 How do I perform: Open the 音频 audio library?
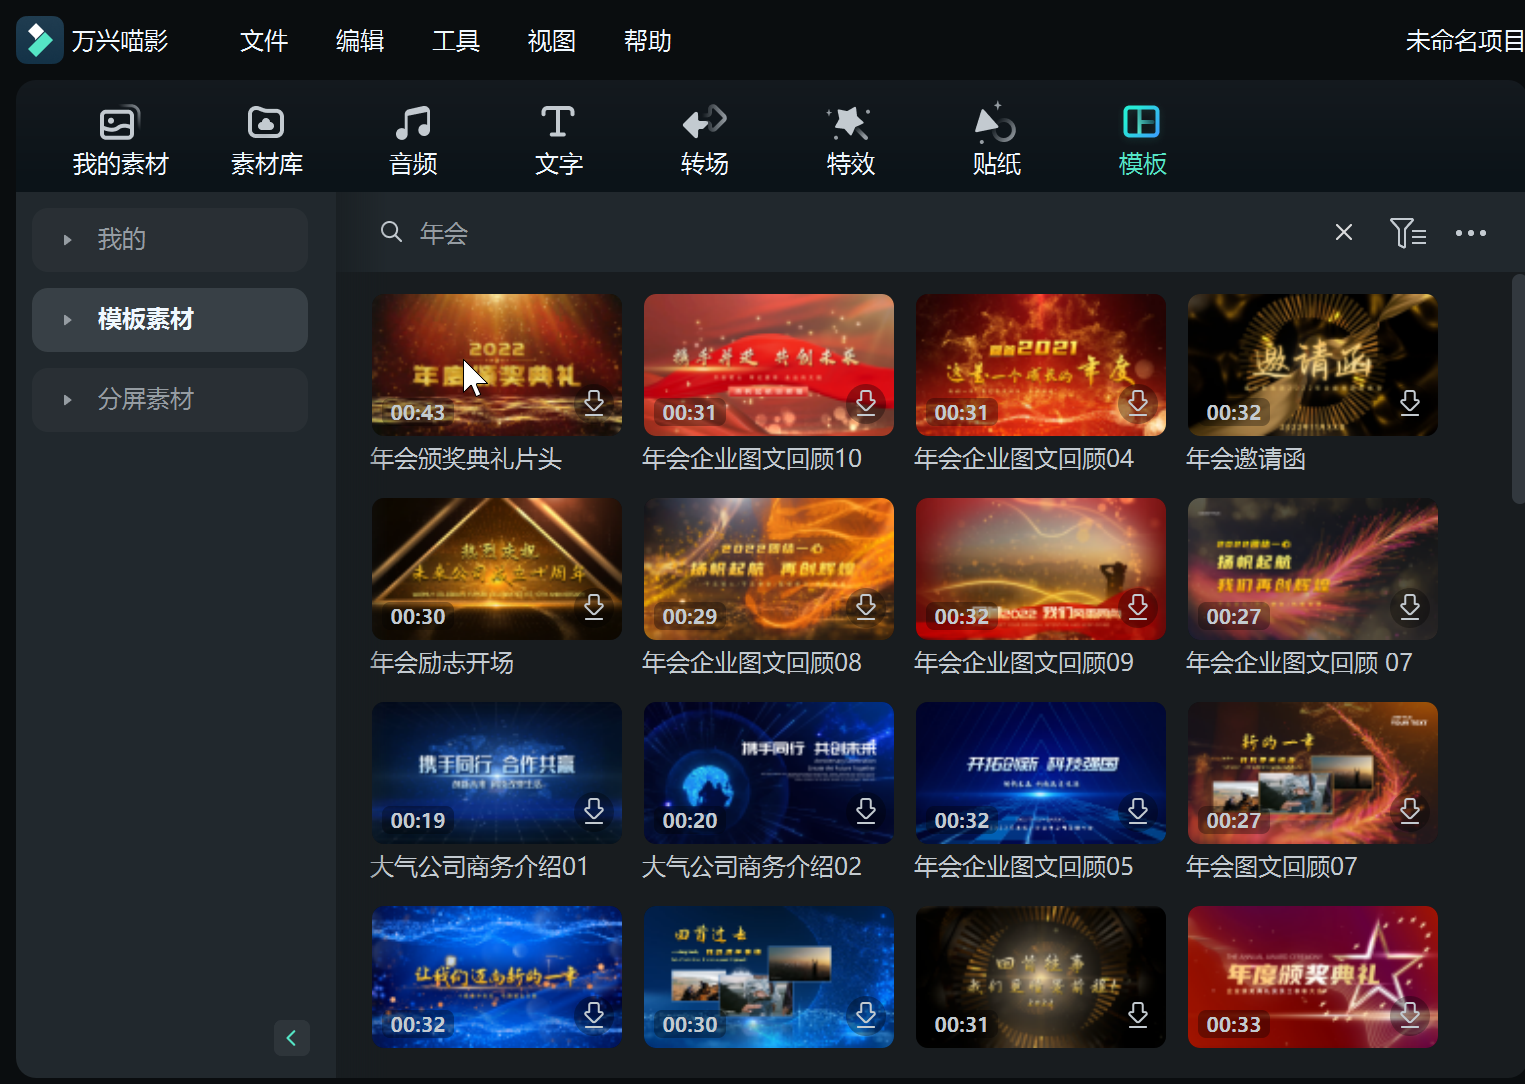[x=411, y=138]
